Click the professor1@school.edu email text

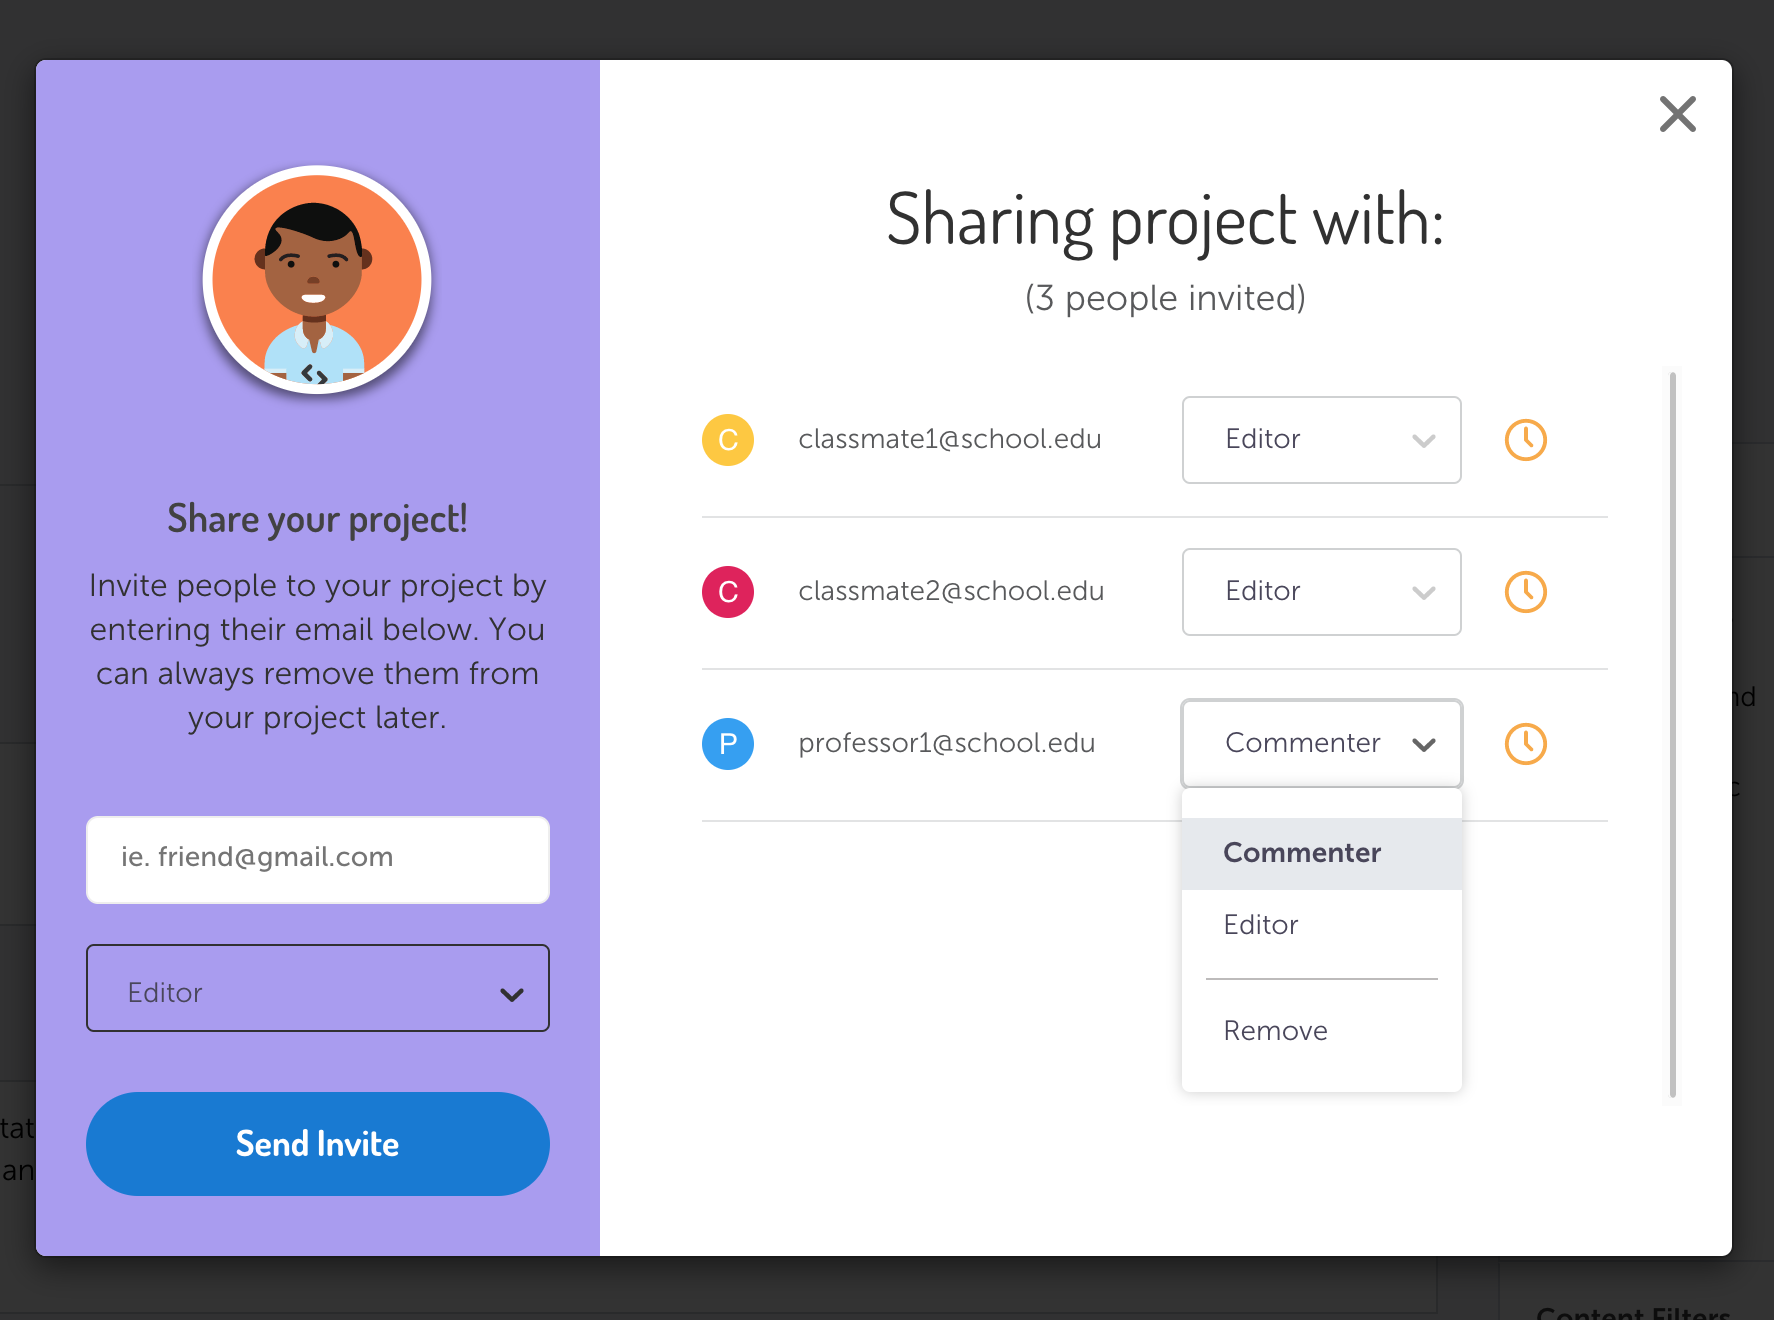click(946, 744)
